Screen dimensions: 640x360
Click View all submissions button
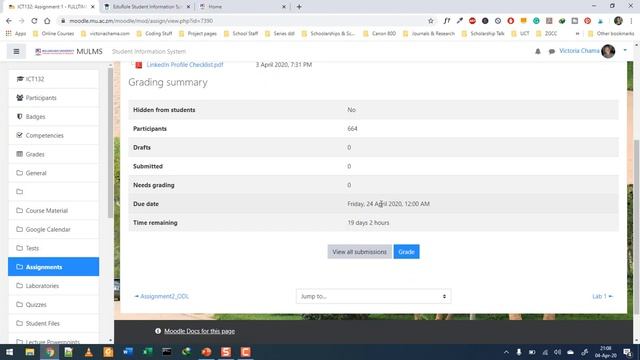[359, 252]
